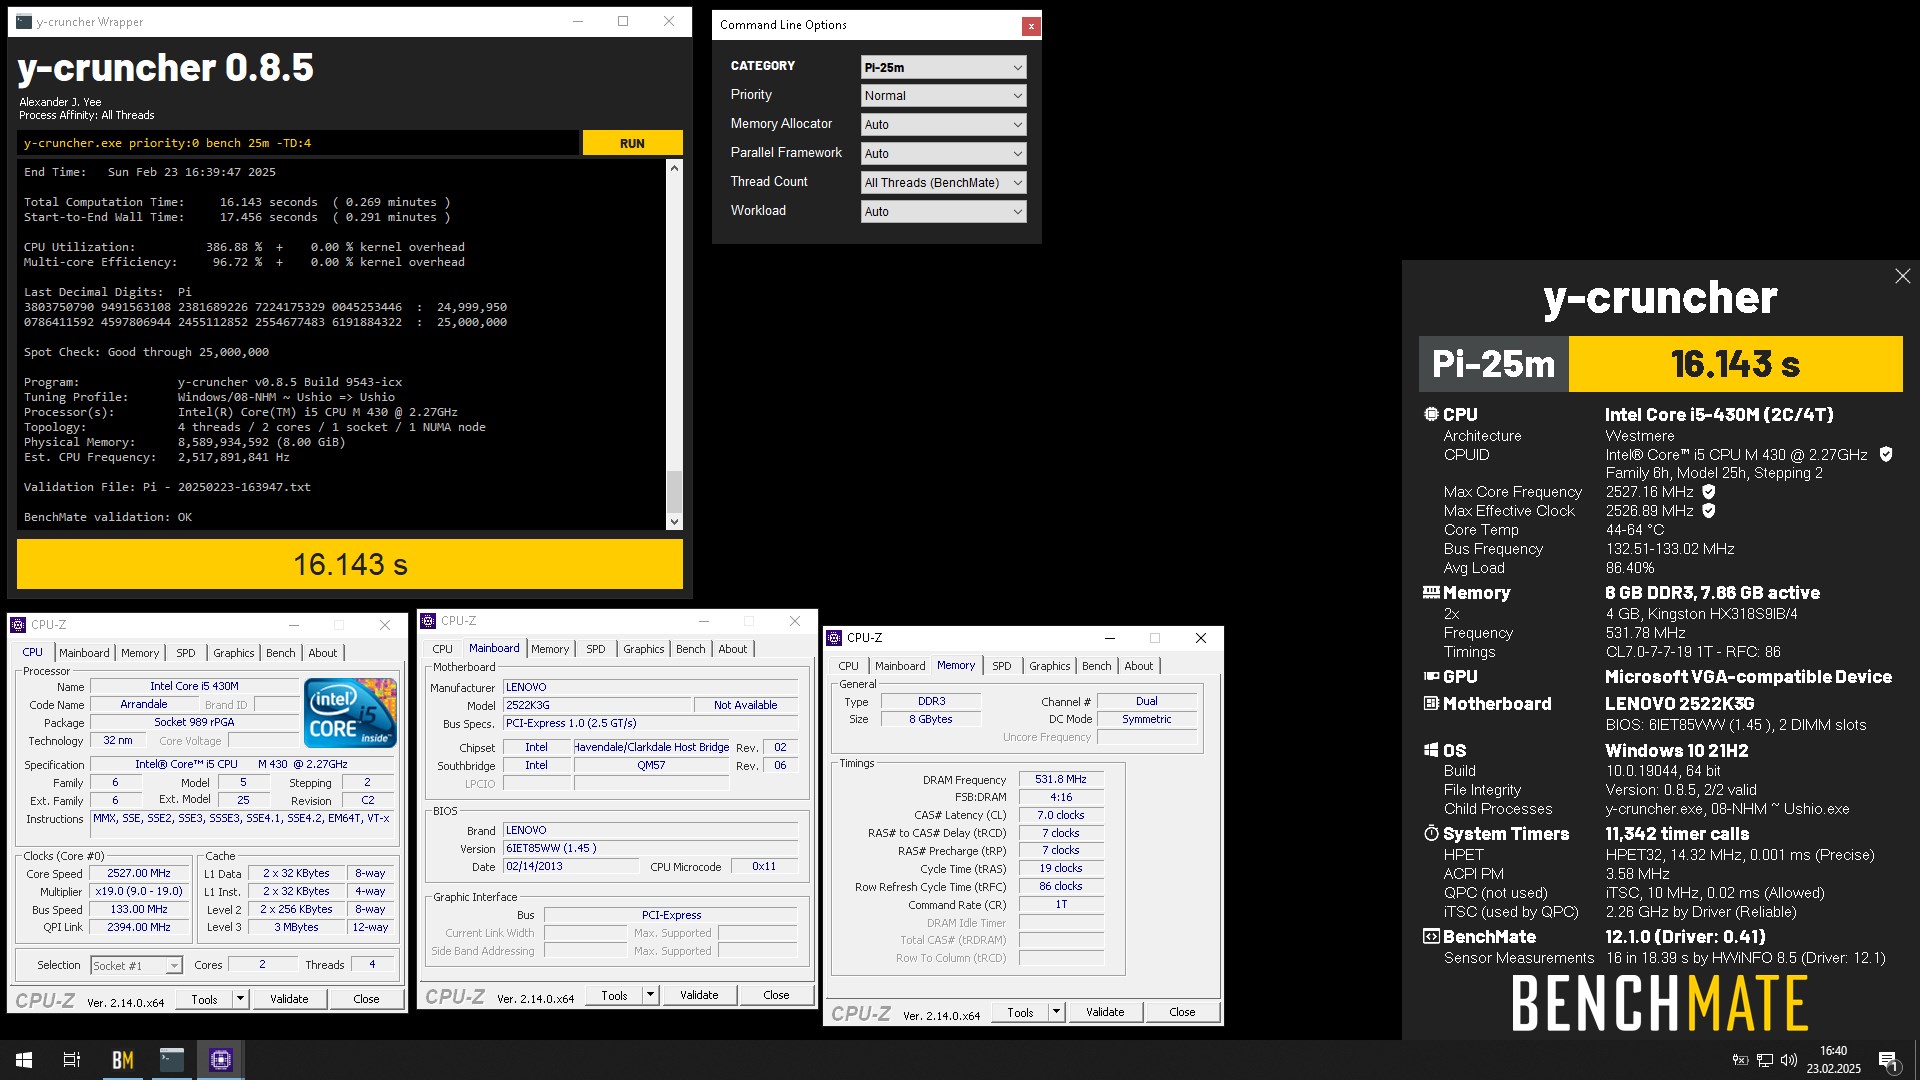Click Close button in left CPU-Z window

pos(366,999)
